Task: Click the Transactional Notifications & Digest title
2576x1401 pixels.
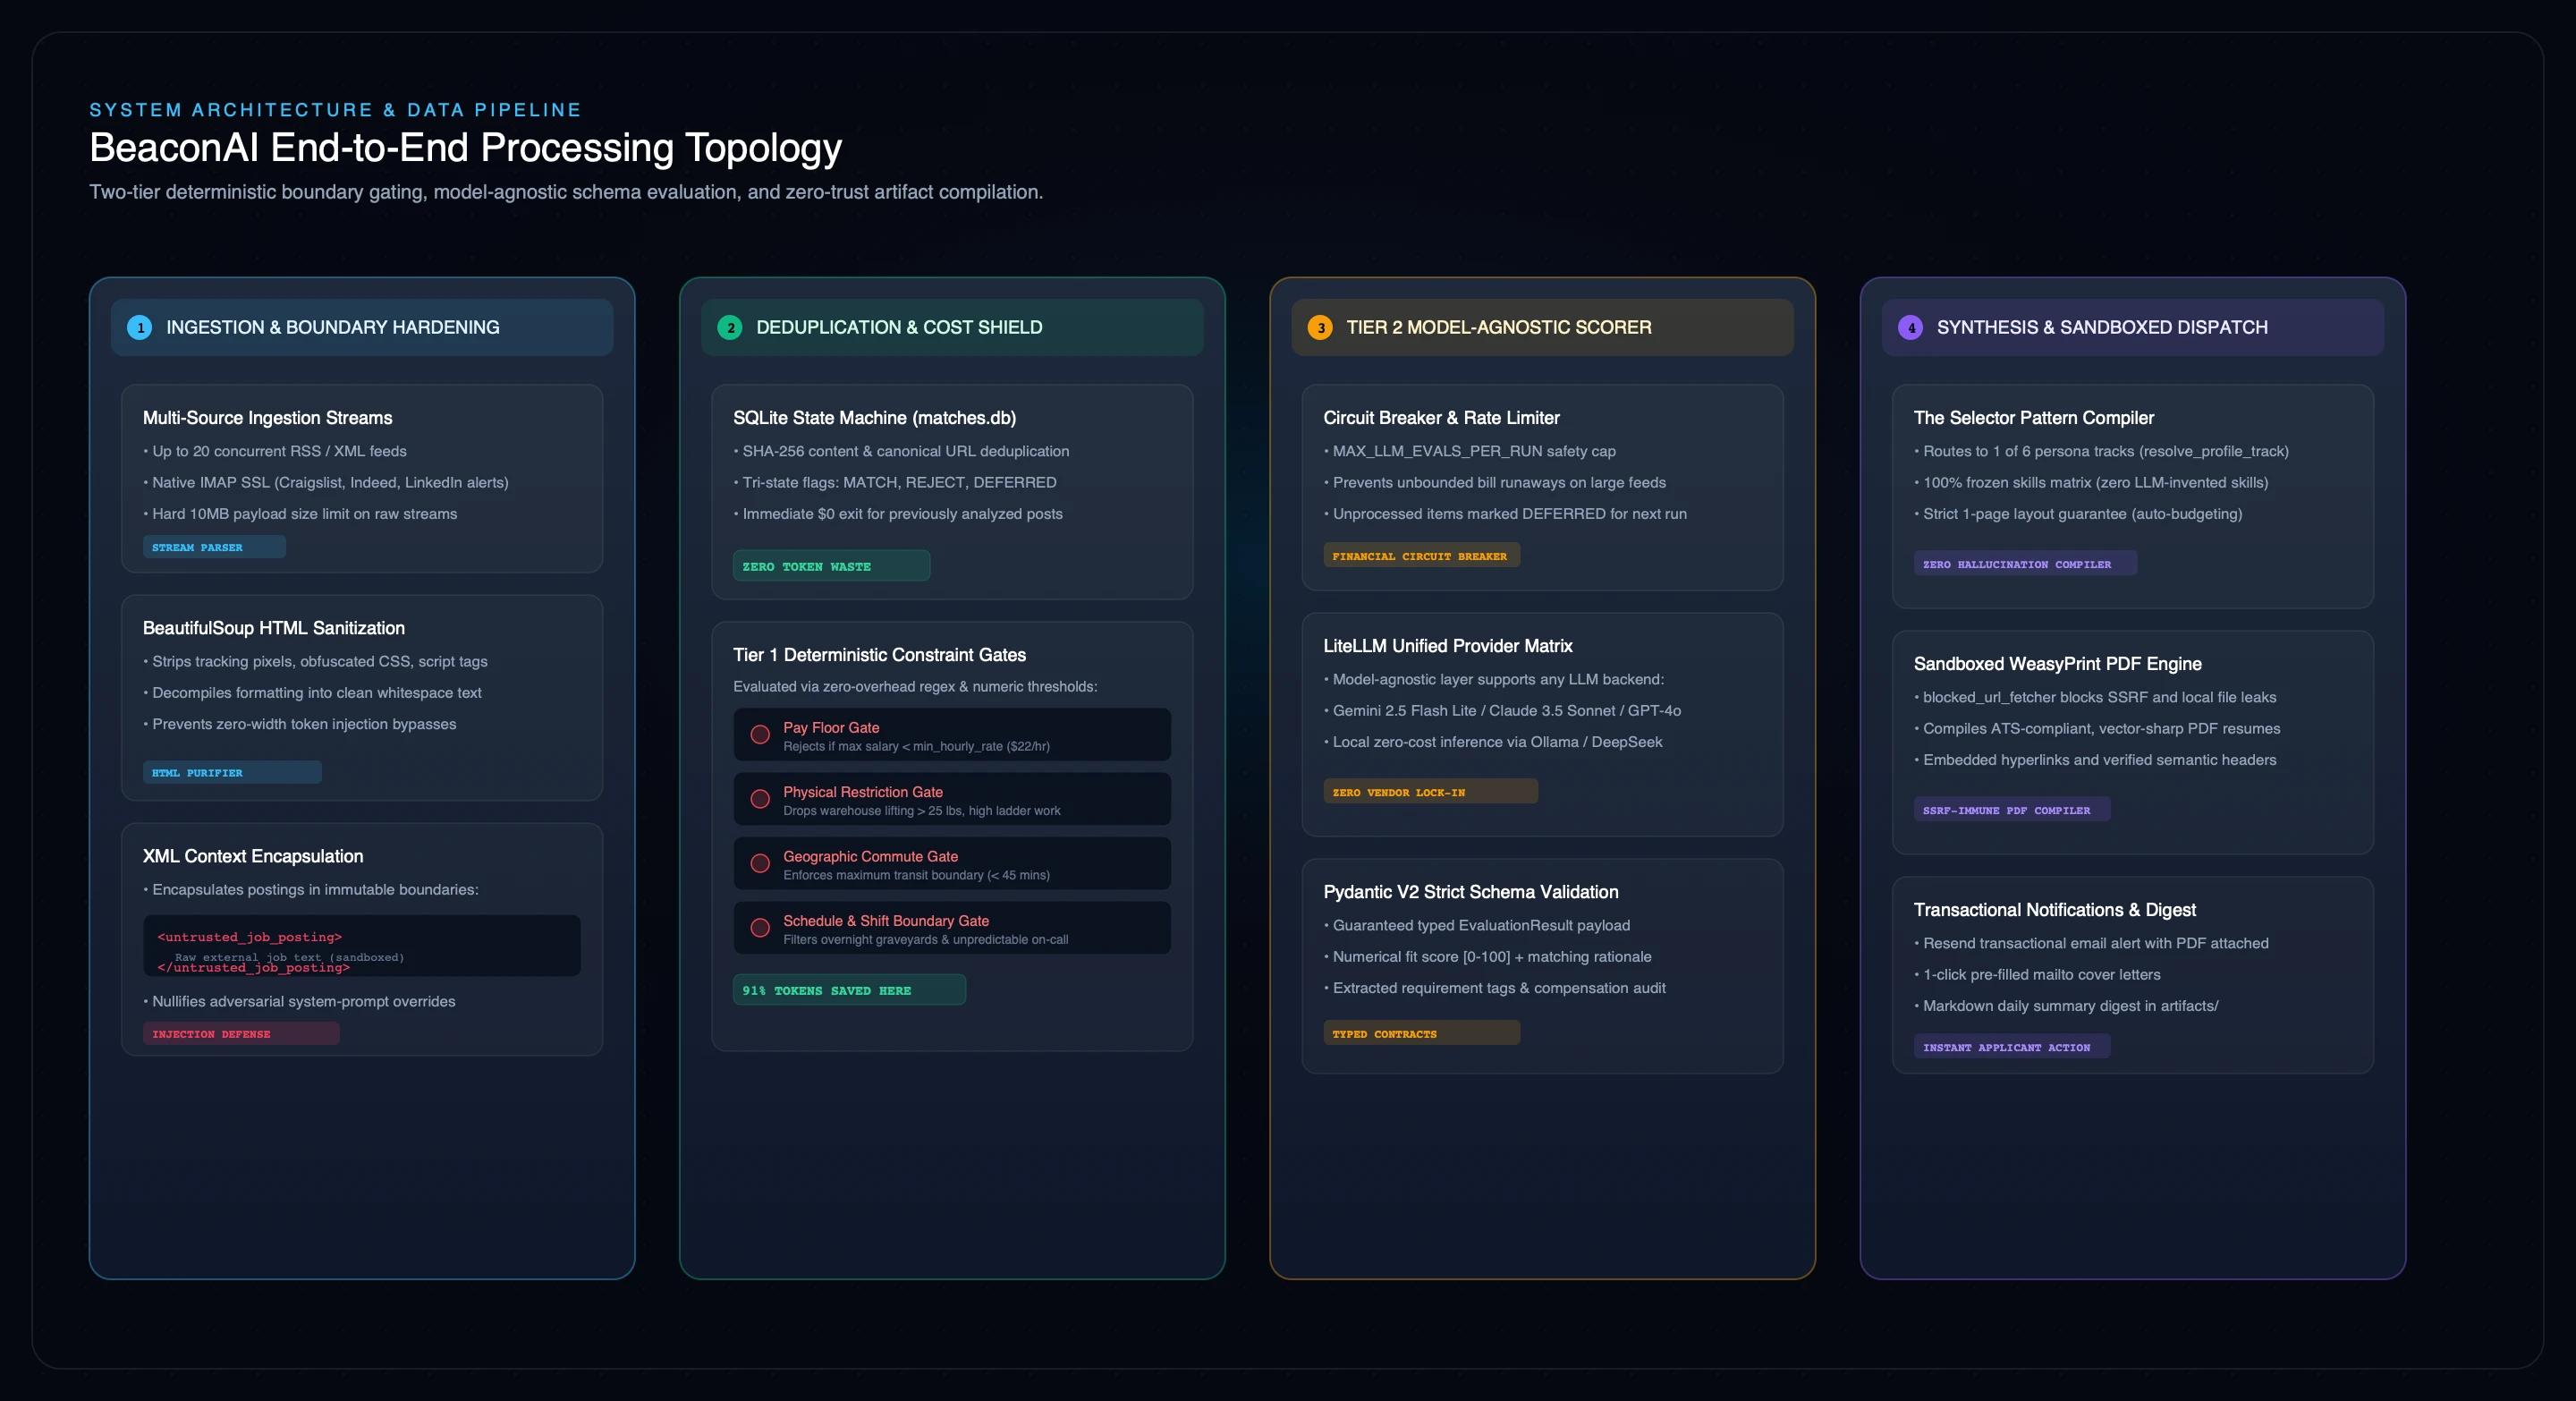Action: pyautogui.click(x=2055, y=910)
